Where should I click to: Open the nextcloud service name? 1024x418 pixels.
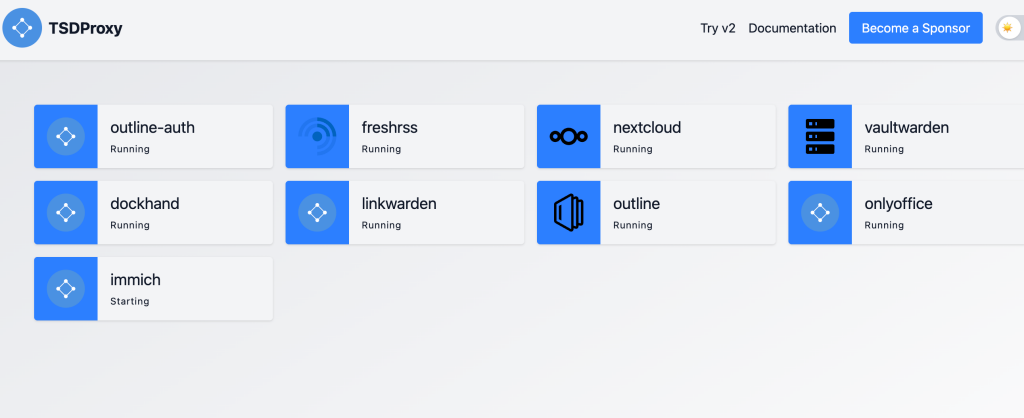coord(646,128)
